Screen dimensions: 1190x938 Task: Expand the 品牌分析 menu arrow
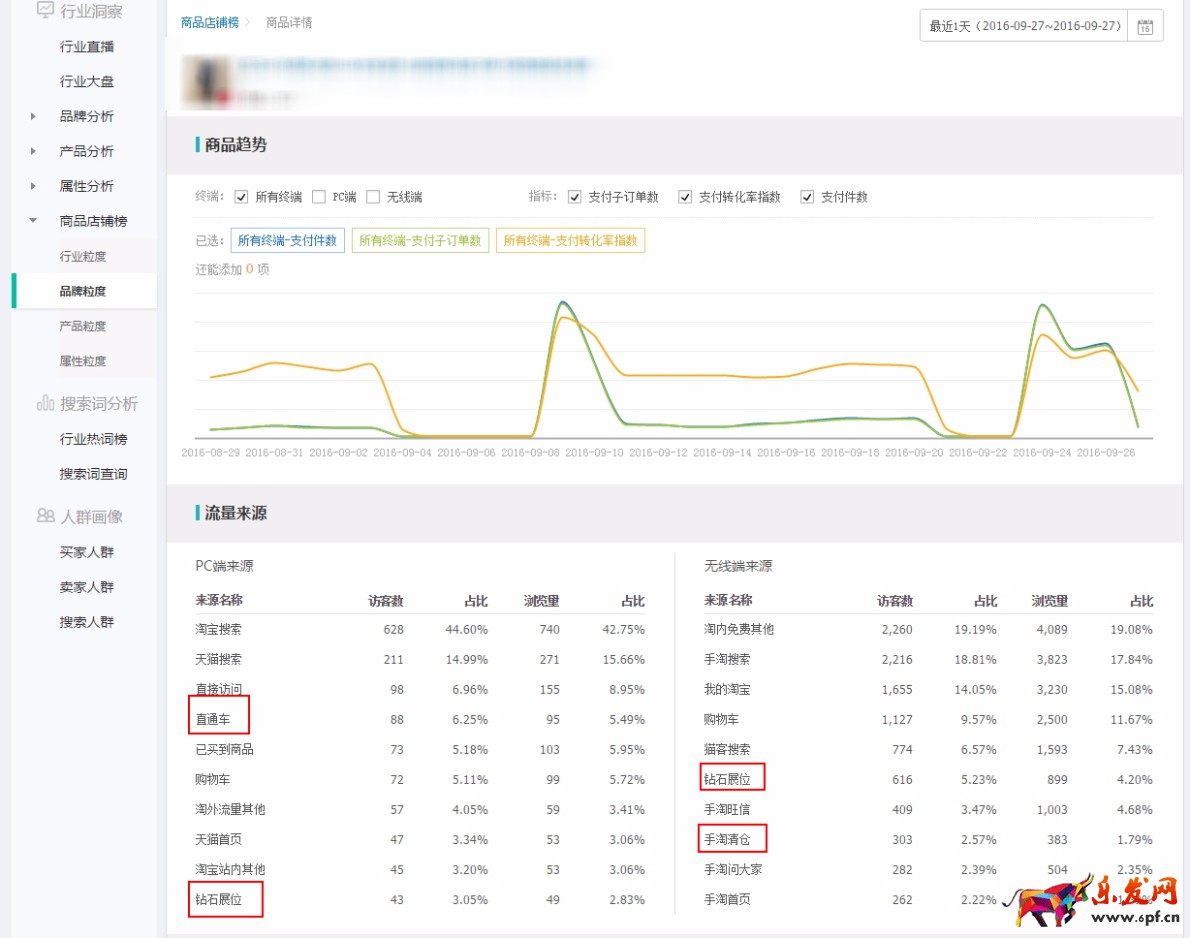(33, 116)
